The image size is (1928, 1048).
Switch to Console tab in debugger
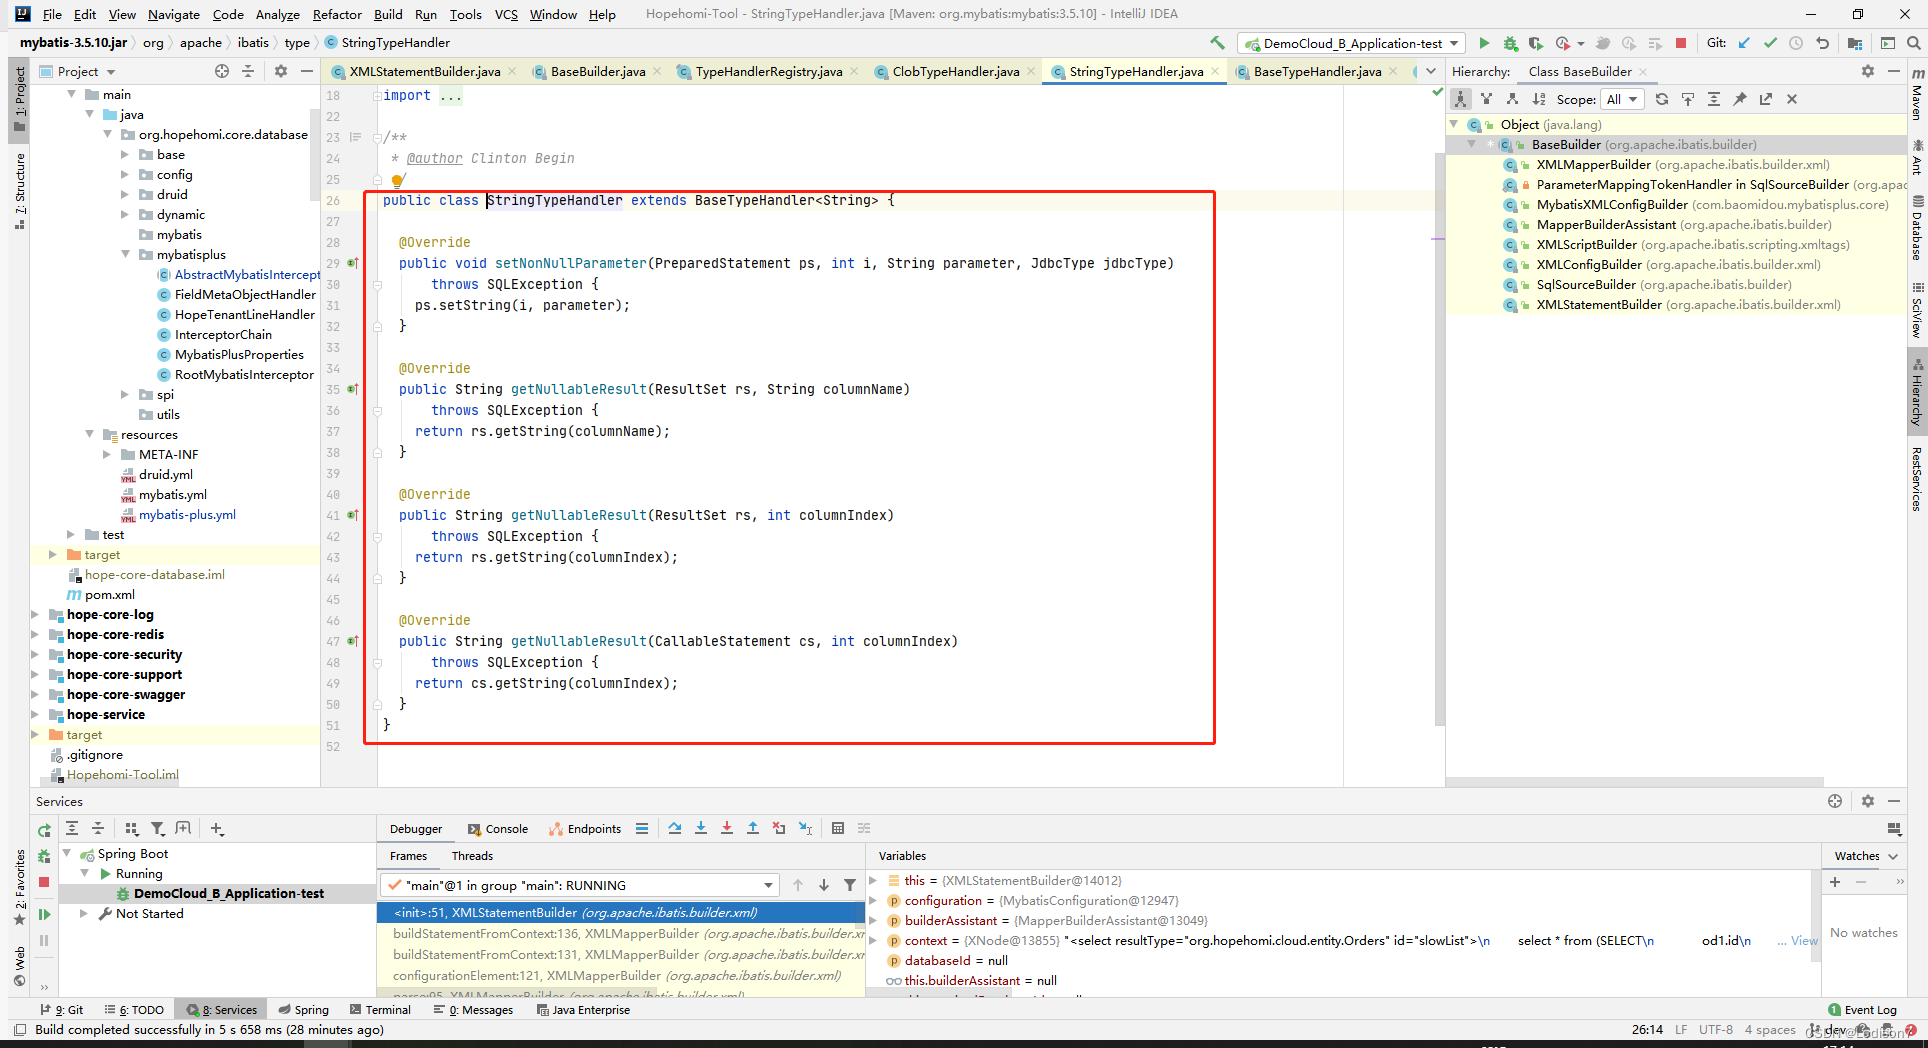(498, 829)
